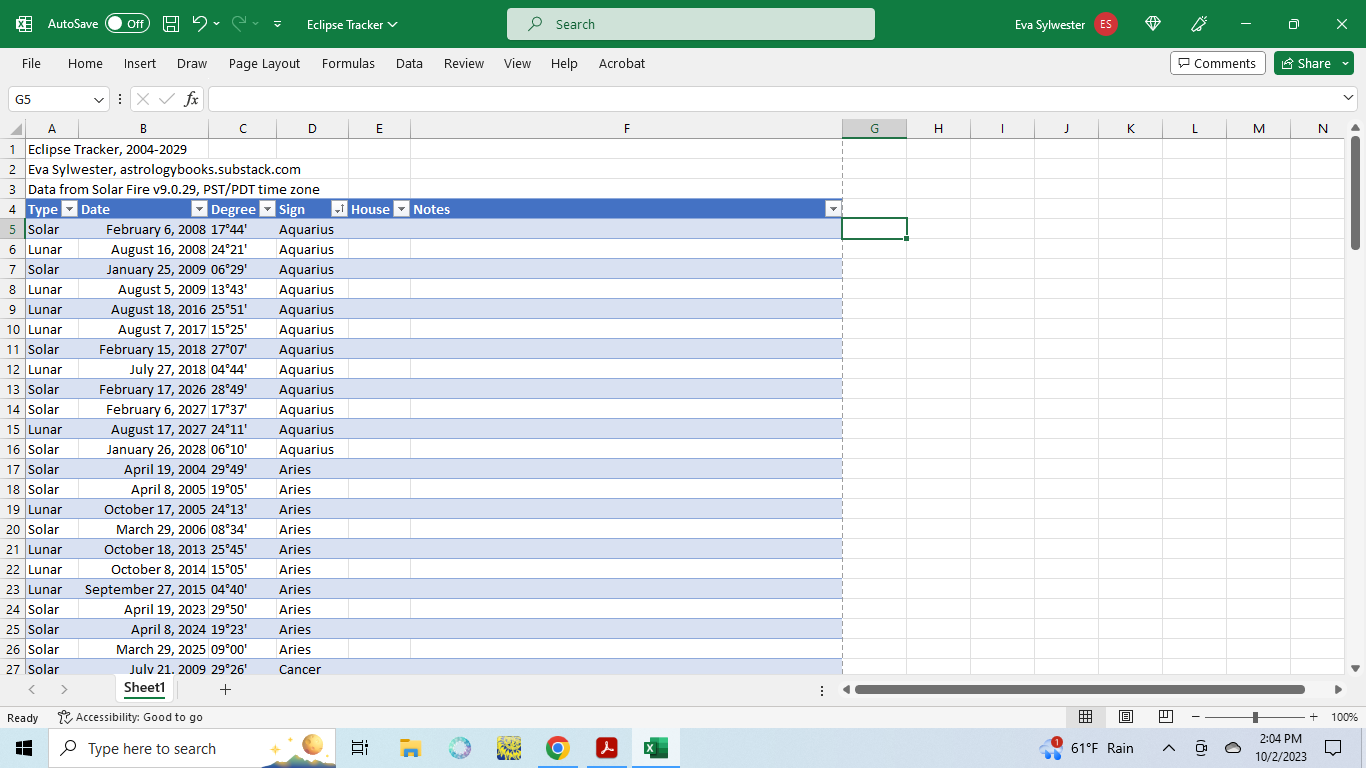This screenshot has height=768, width=1366.
Task: Open the Date column filter dropdown
Action: pyautogui.click(x=199, y=209)
